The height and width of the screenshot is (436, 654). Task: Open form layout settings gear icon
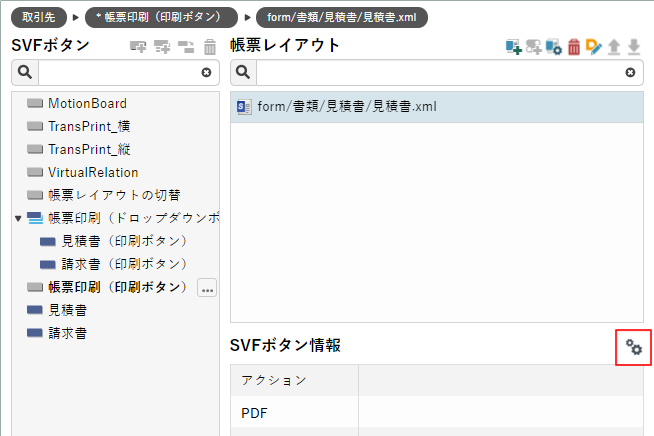click(x=554, y=47)
